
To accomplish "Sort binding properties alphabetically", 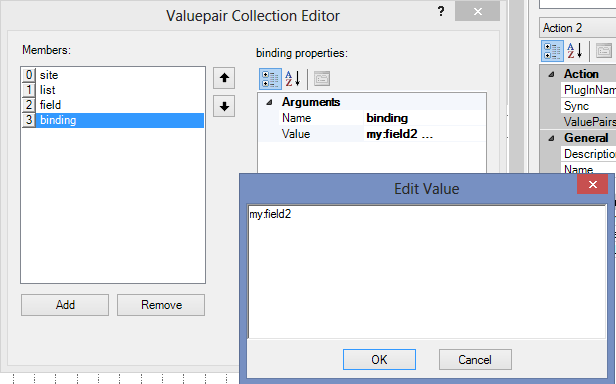I will pos(293,79).
